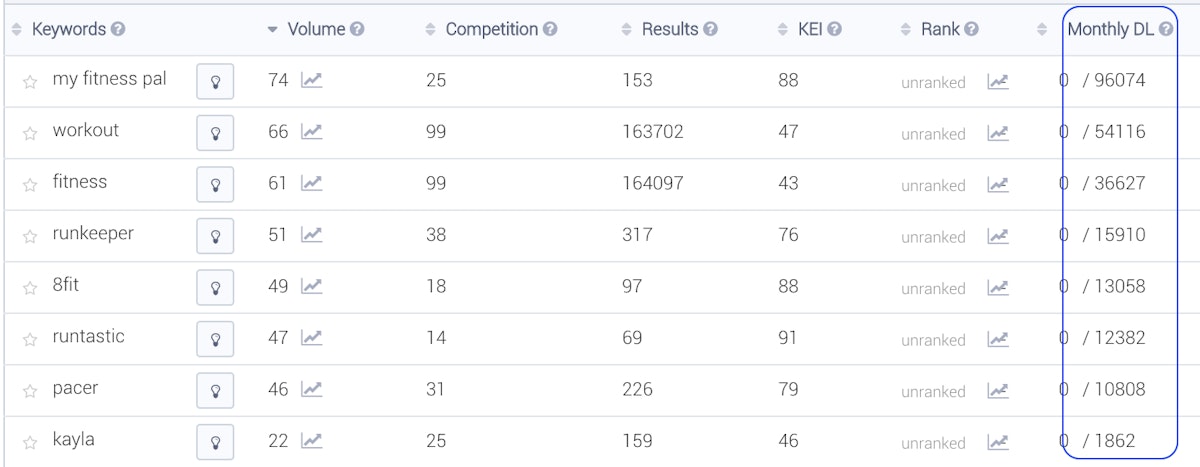This screenshot has width=1200, height=467.
Task: Click Monthly DL value for 'fitness' row
Action: pos(1113,184)
